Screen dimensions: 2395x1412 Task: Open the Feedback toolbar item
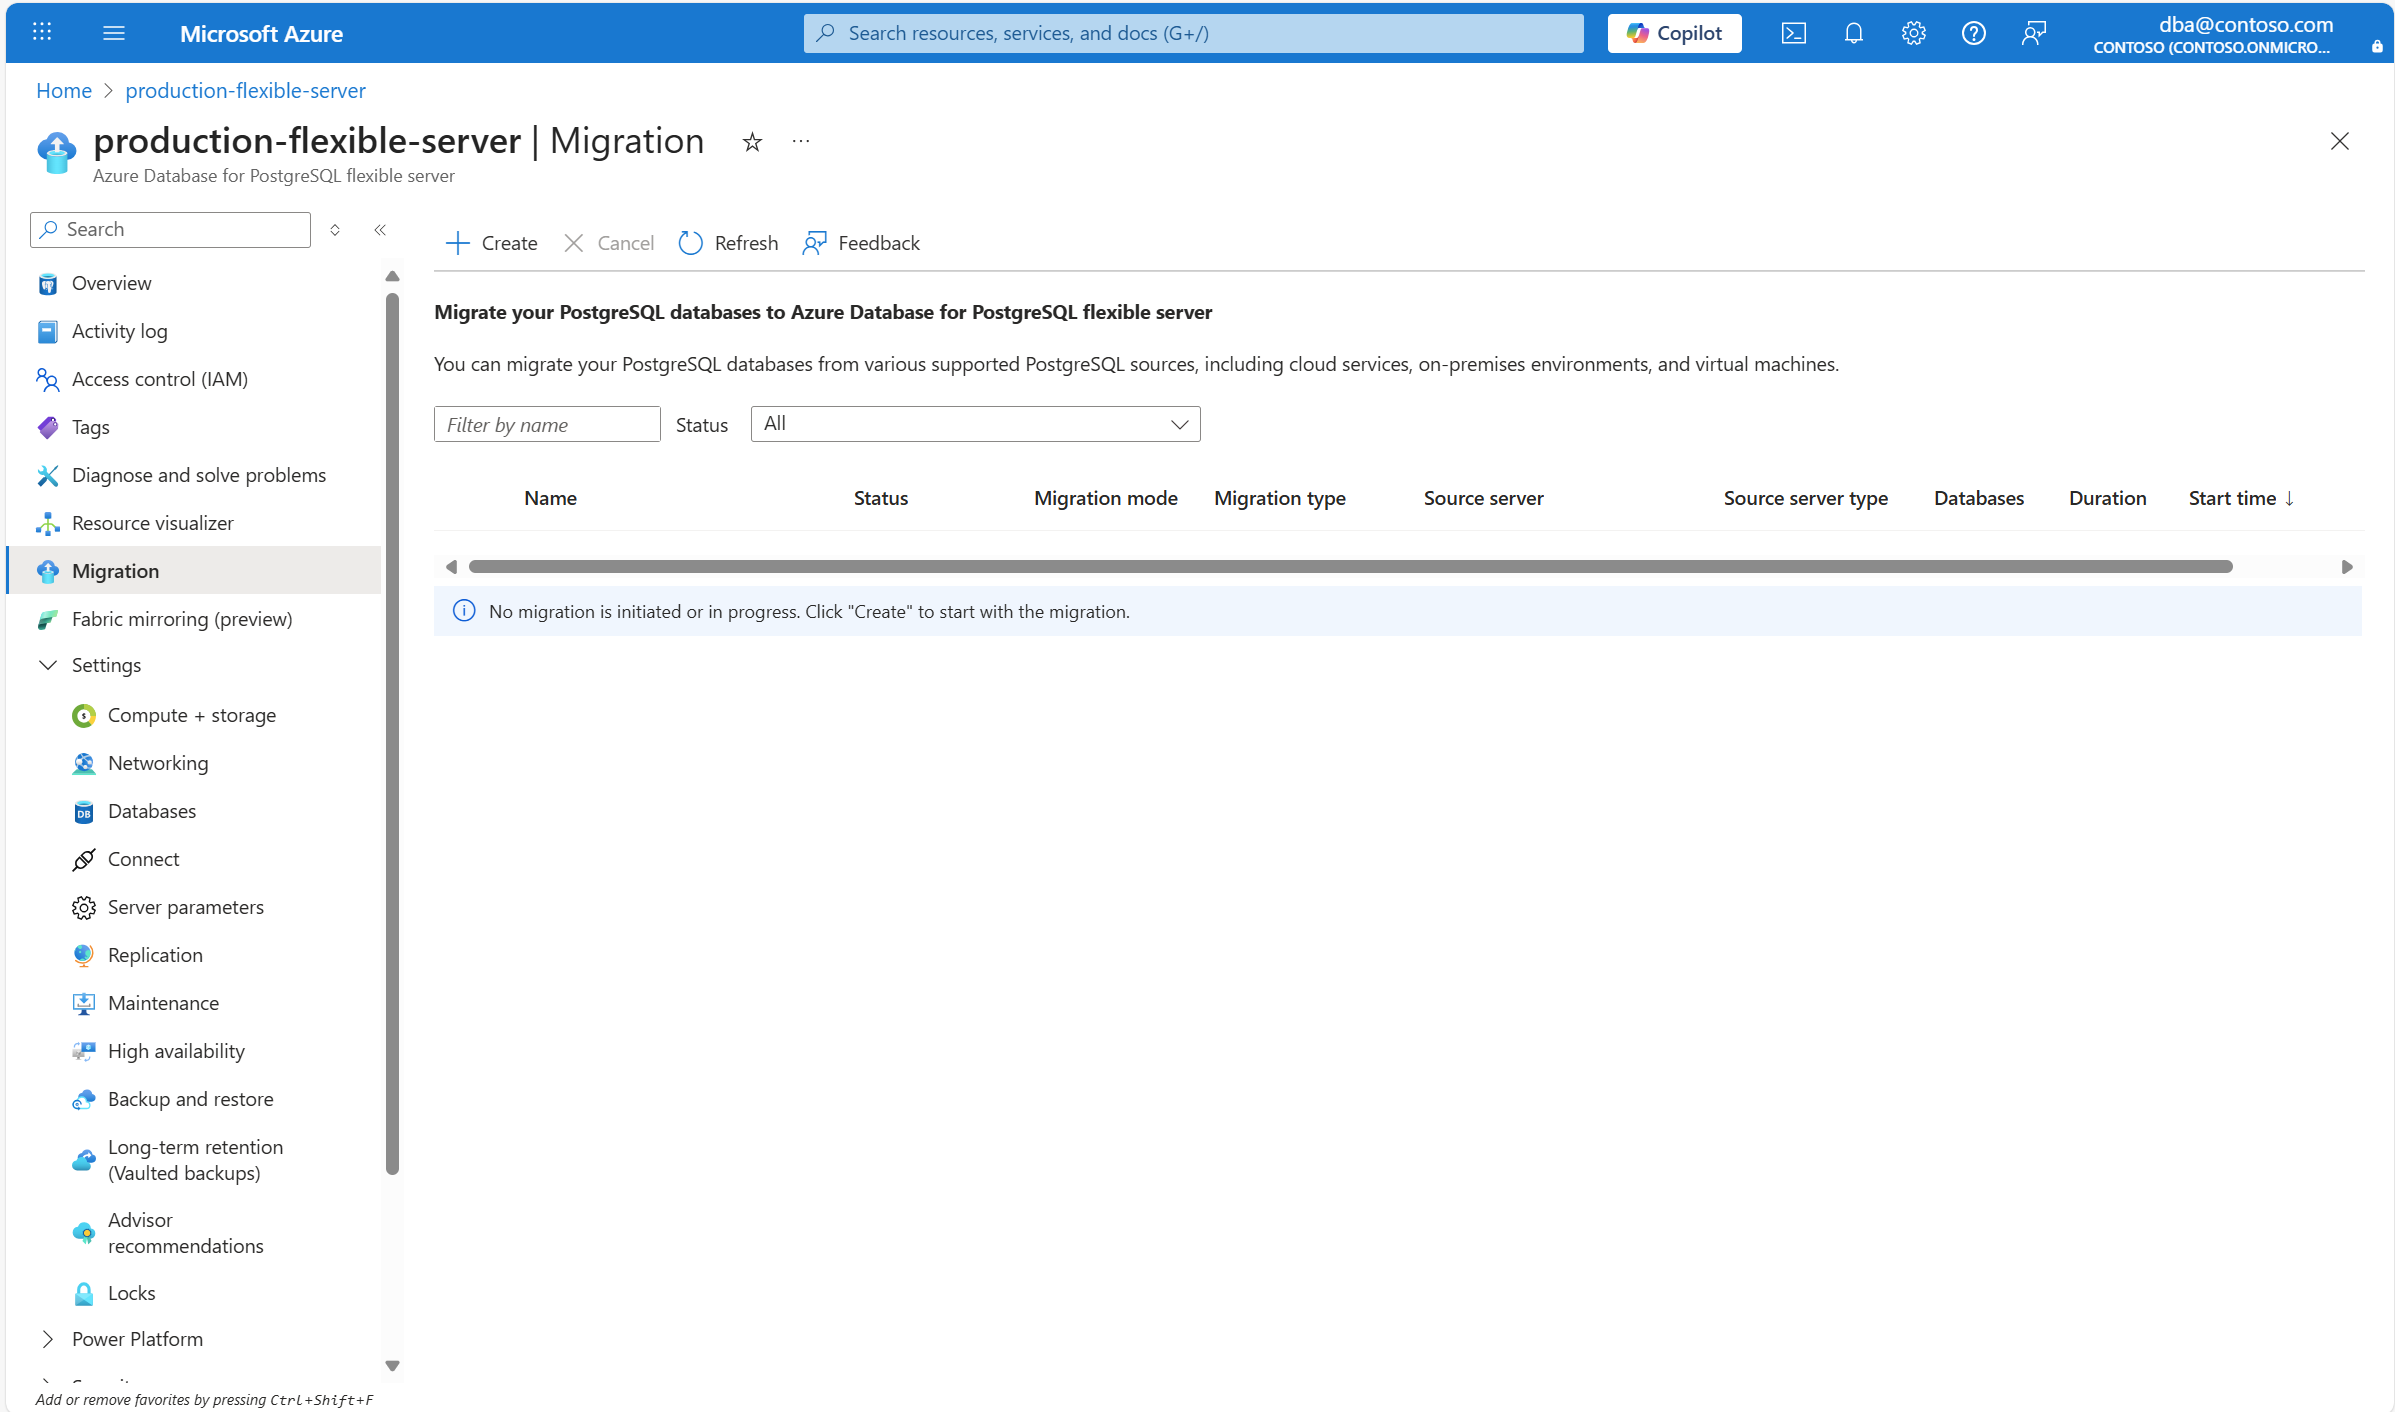861,243
